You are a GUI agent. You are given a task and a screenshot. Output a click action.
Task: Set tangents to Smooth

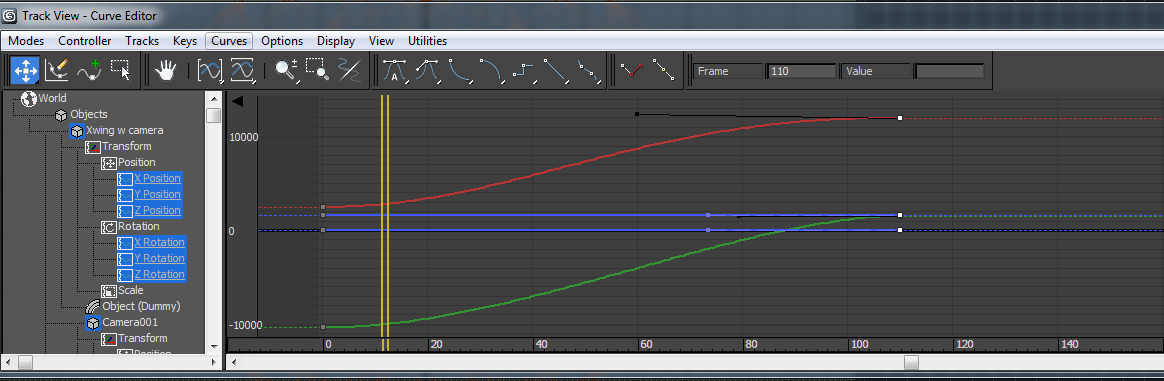tap(589, 71)
